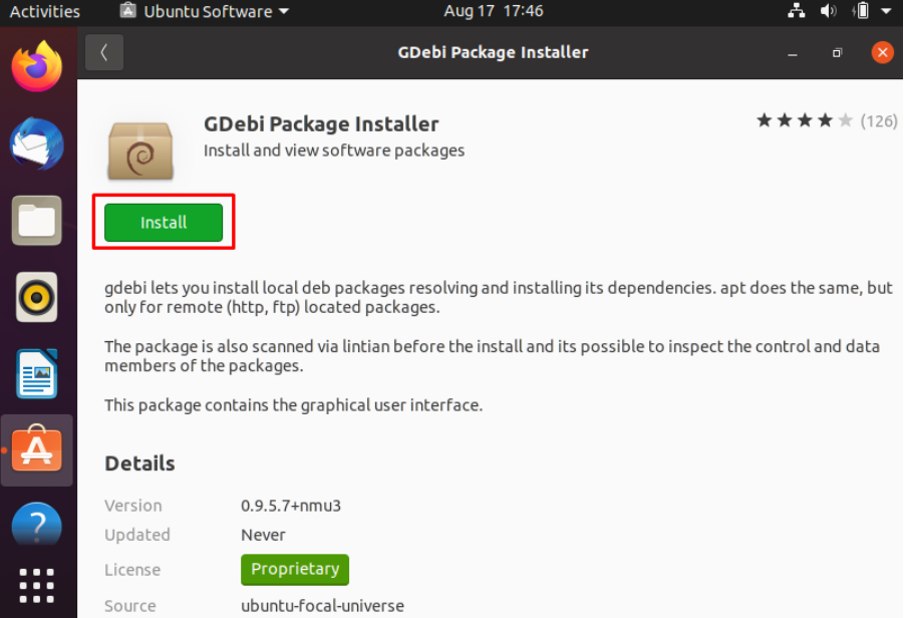Open the Ubuntu Software app menu

pyautogui.click(x=203, y=12)
